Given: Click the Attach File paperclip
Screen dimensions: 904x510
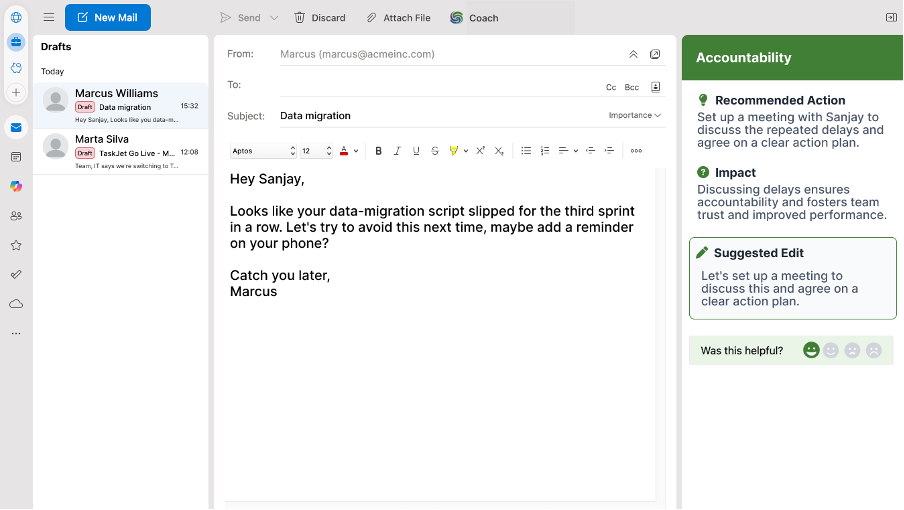Looking at the screenshot, I should [372, 18].
